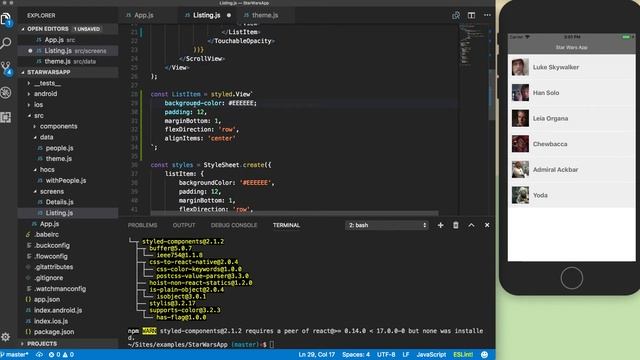This screenshot has width=640, height=360.
Task: Click the ESLint status item
Action: click(463, 355)
